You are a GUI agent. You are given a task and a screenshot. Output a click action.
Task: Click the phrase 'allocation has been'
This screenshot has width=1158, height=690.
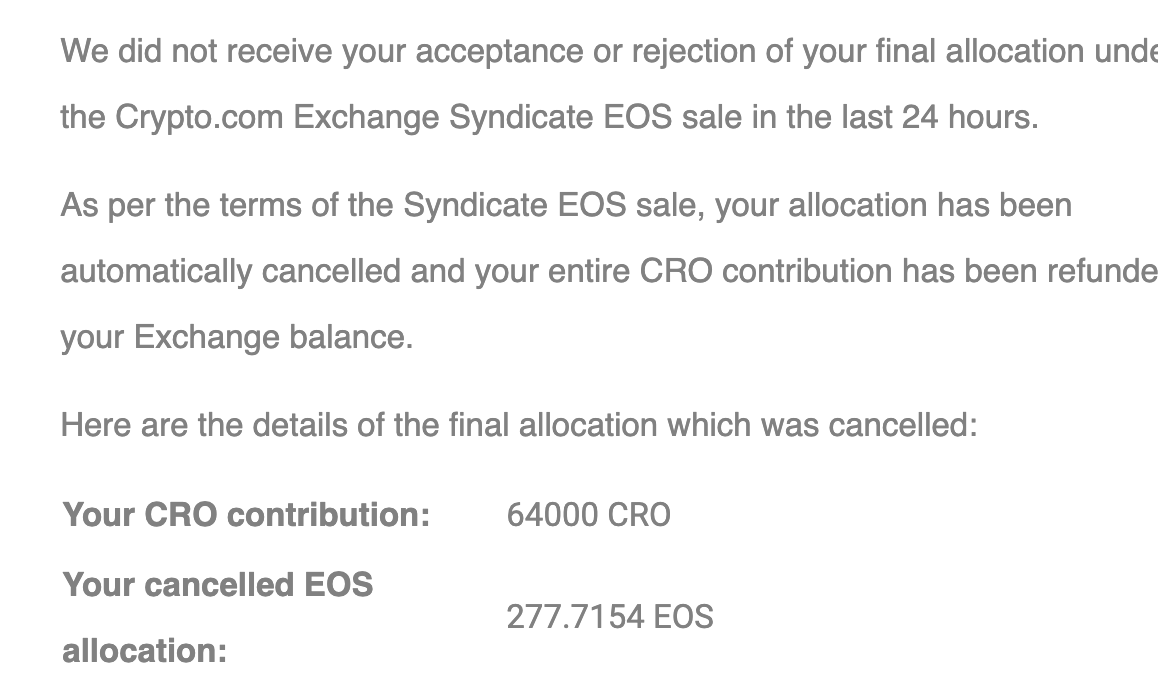point(931,205)
